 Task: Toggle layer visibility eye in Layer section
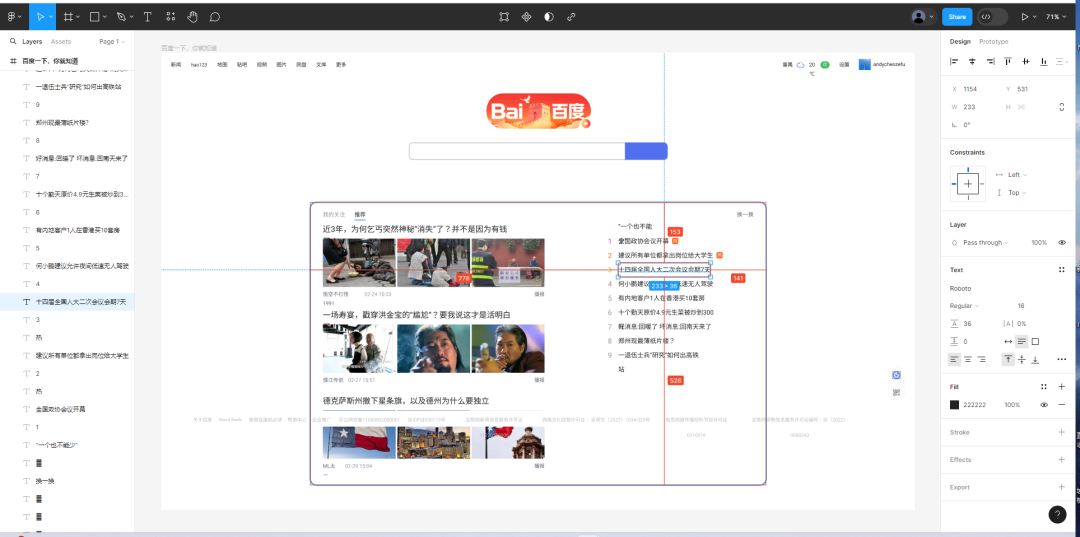pyautogui.click(x=1061, y=242)
